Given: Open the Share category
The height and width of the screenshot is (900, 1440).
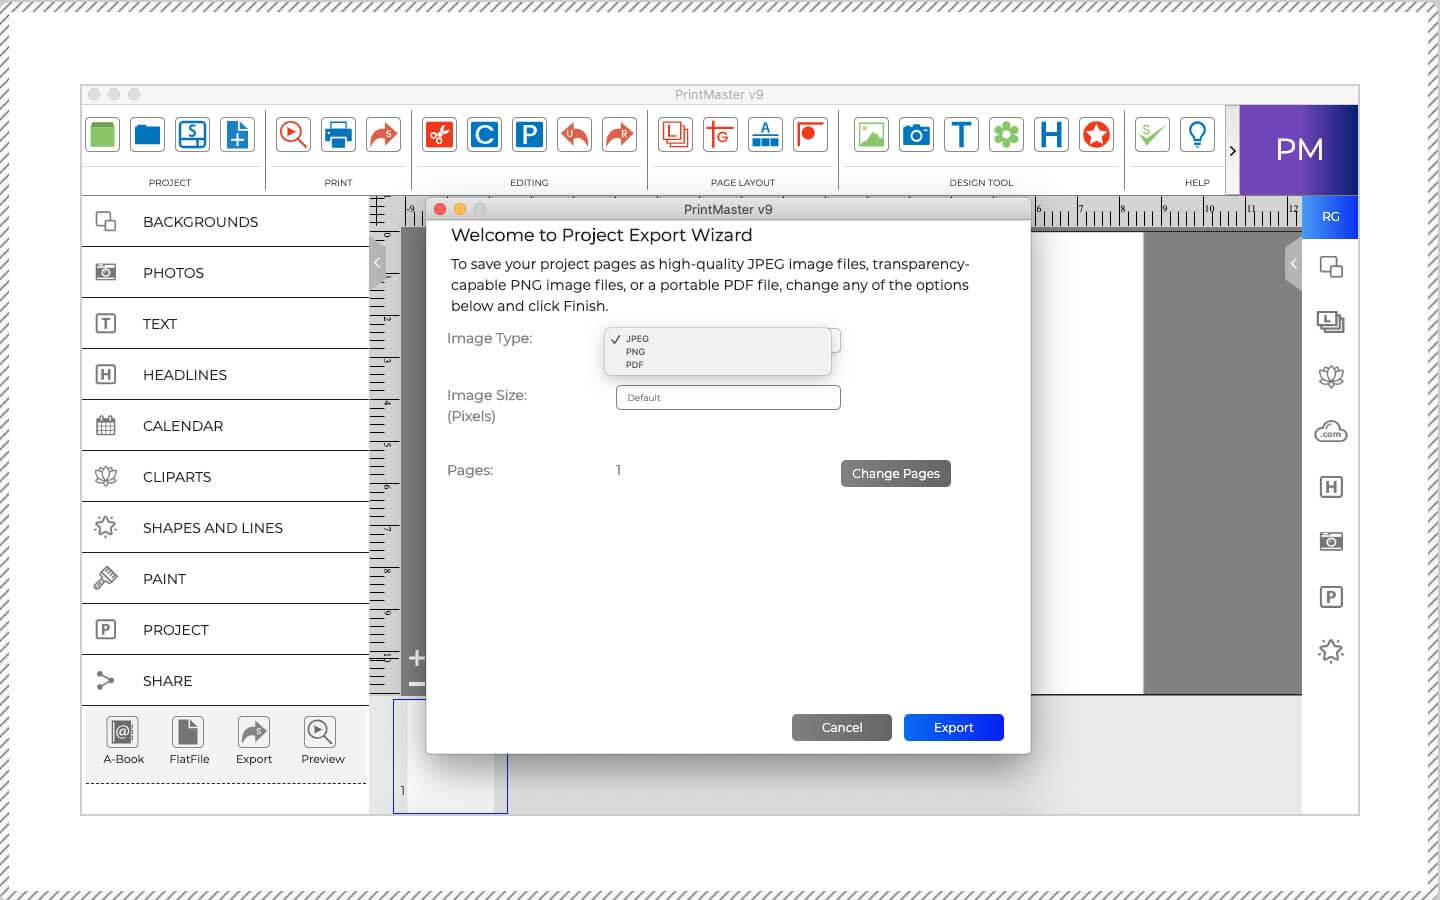Looking at the screenshot, I should tap(225, 680).
